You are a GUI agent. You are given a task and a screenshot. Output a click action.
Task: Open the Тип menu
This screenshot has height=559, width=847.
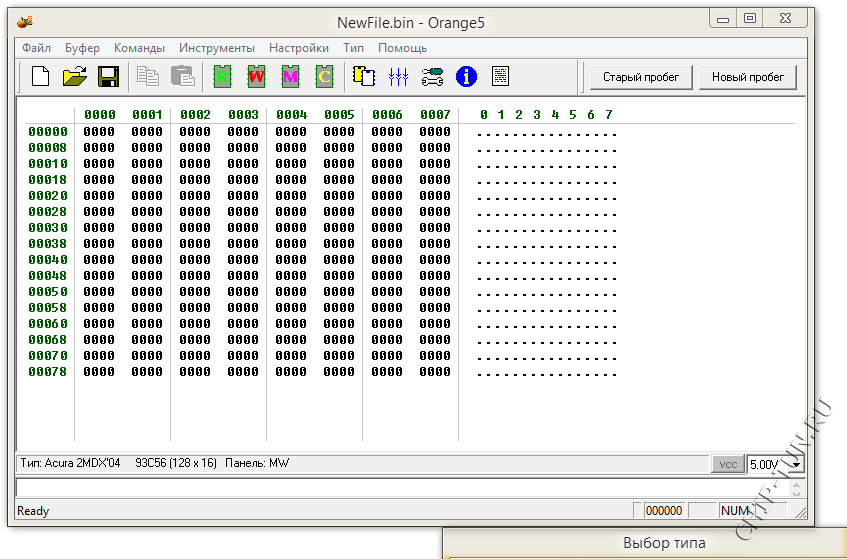click(x=353, y=48)
